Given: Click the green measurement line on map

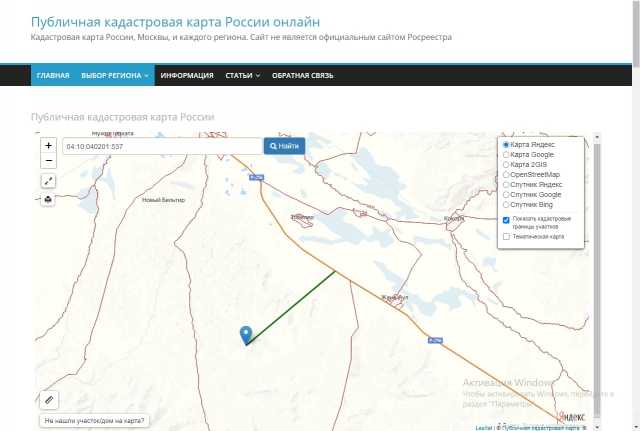Looking at the screenshot, I should (x=291, y=308).
